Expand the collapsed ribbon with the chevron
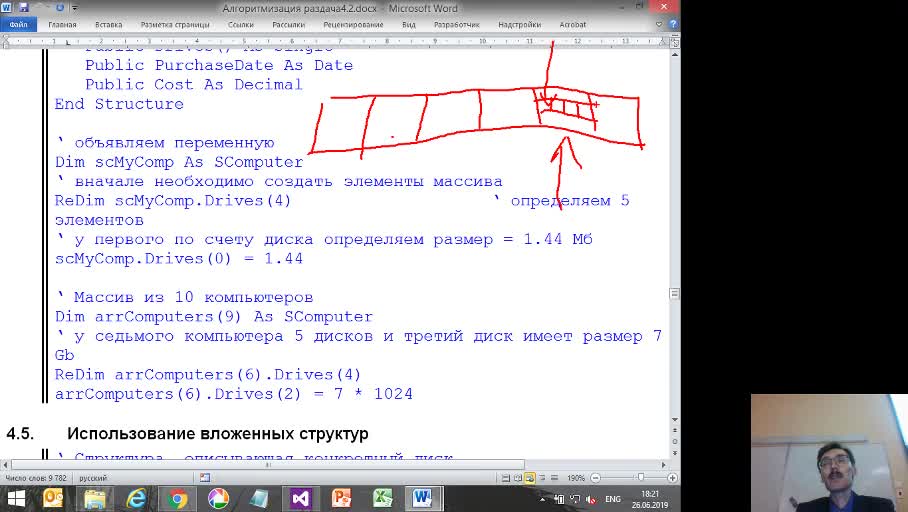This screenshot has width=908, height=512. [659, 24]
